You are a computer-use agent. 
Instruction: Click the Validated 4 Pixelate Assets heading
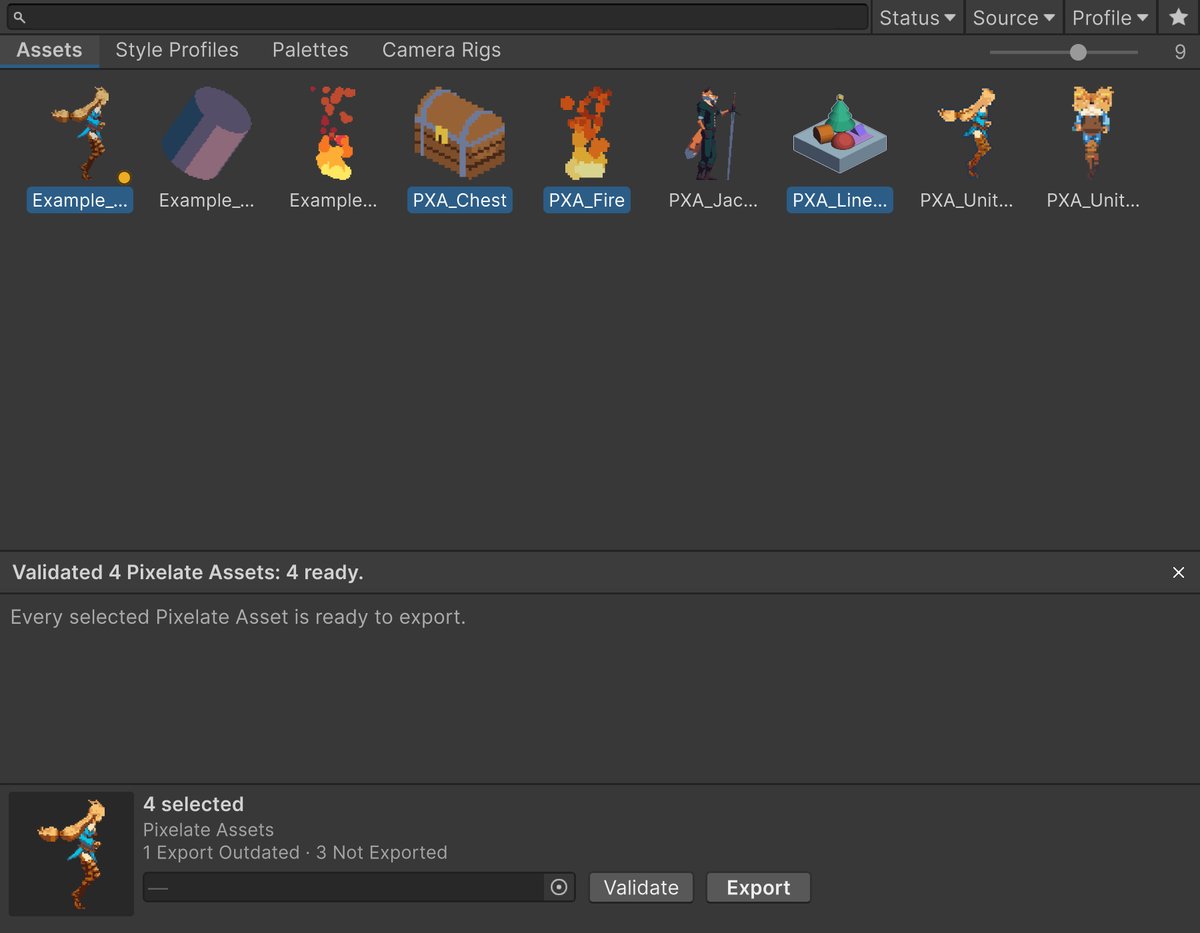(x=188, y=572)
